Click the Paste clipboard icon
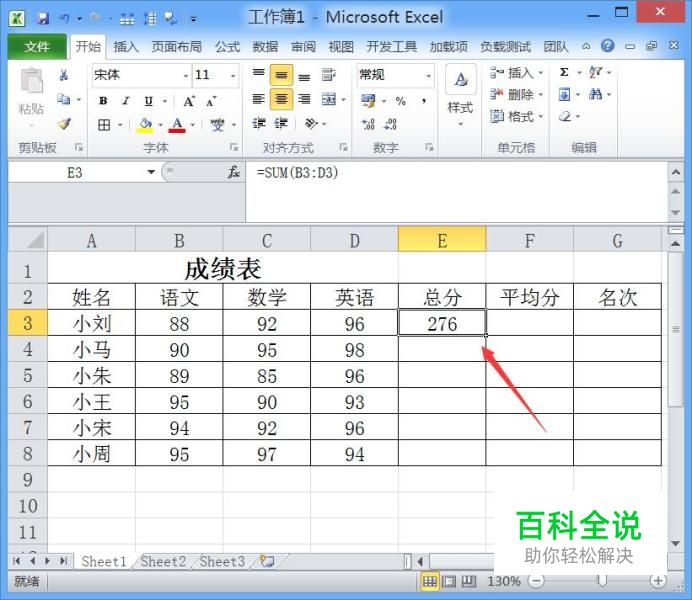Viewport: 692px width, 600px height. [x=32, y=81]
